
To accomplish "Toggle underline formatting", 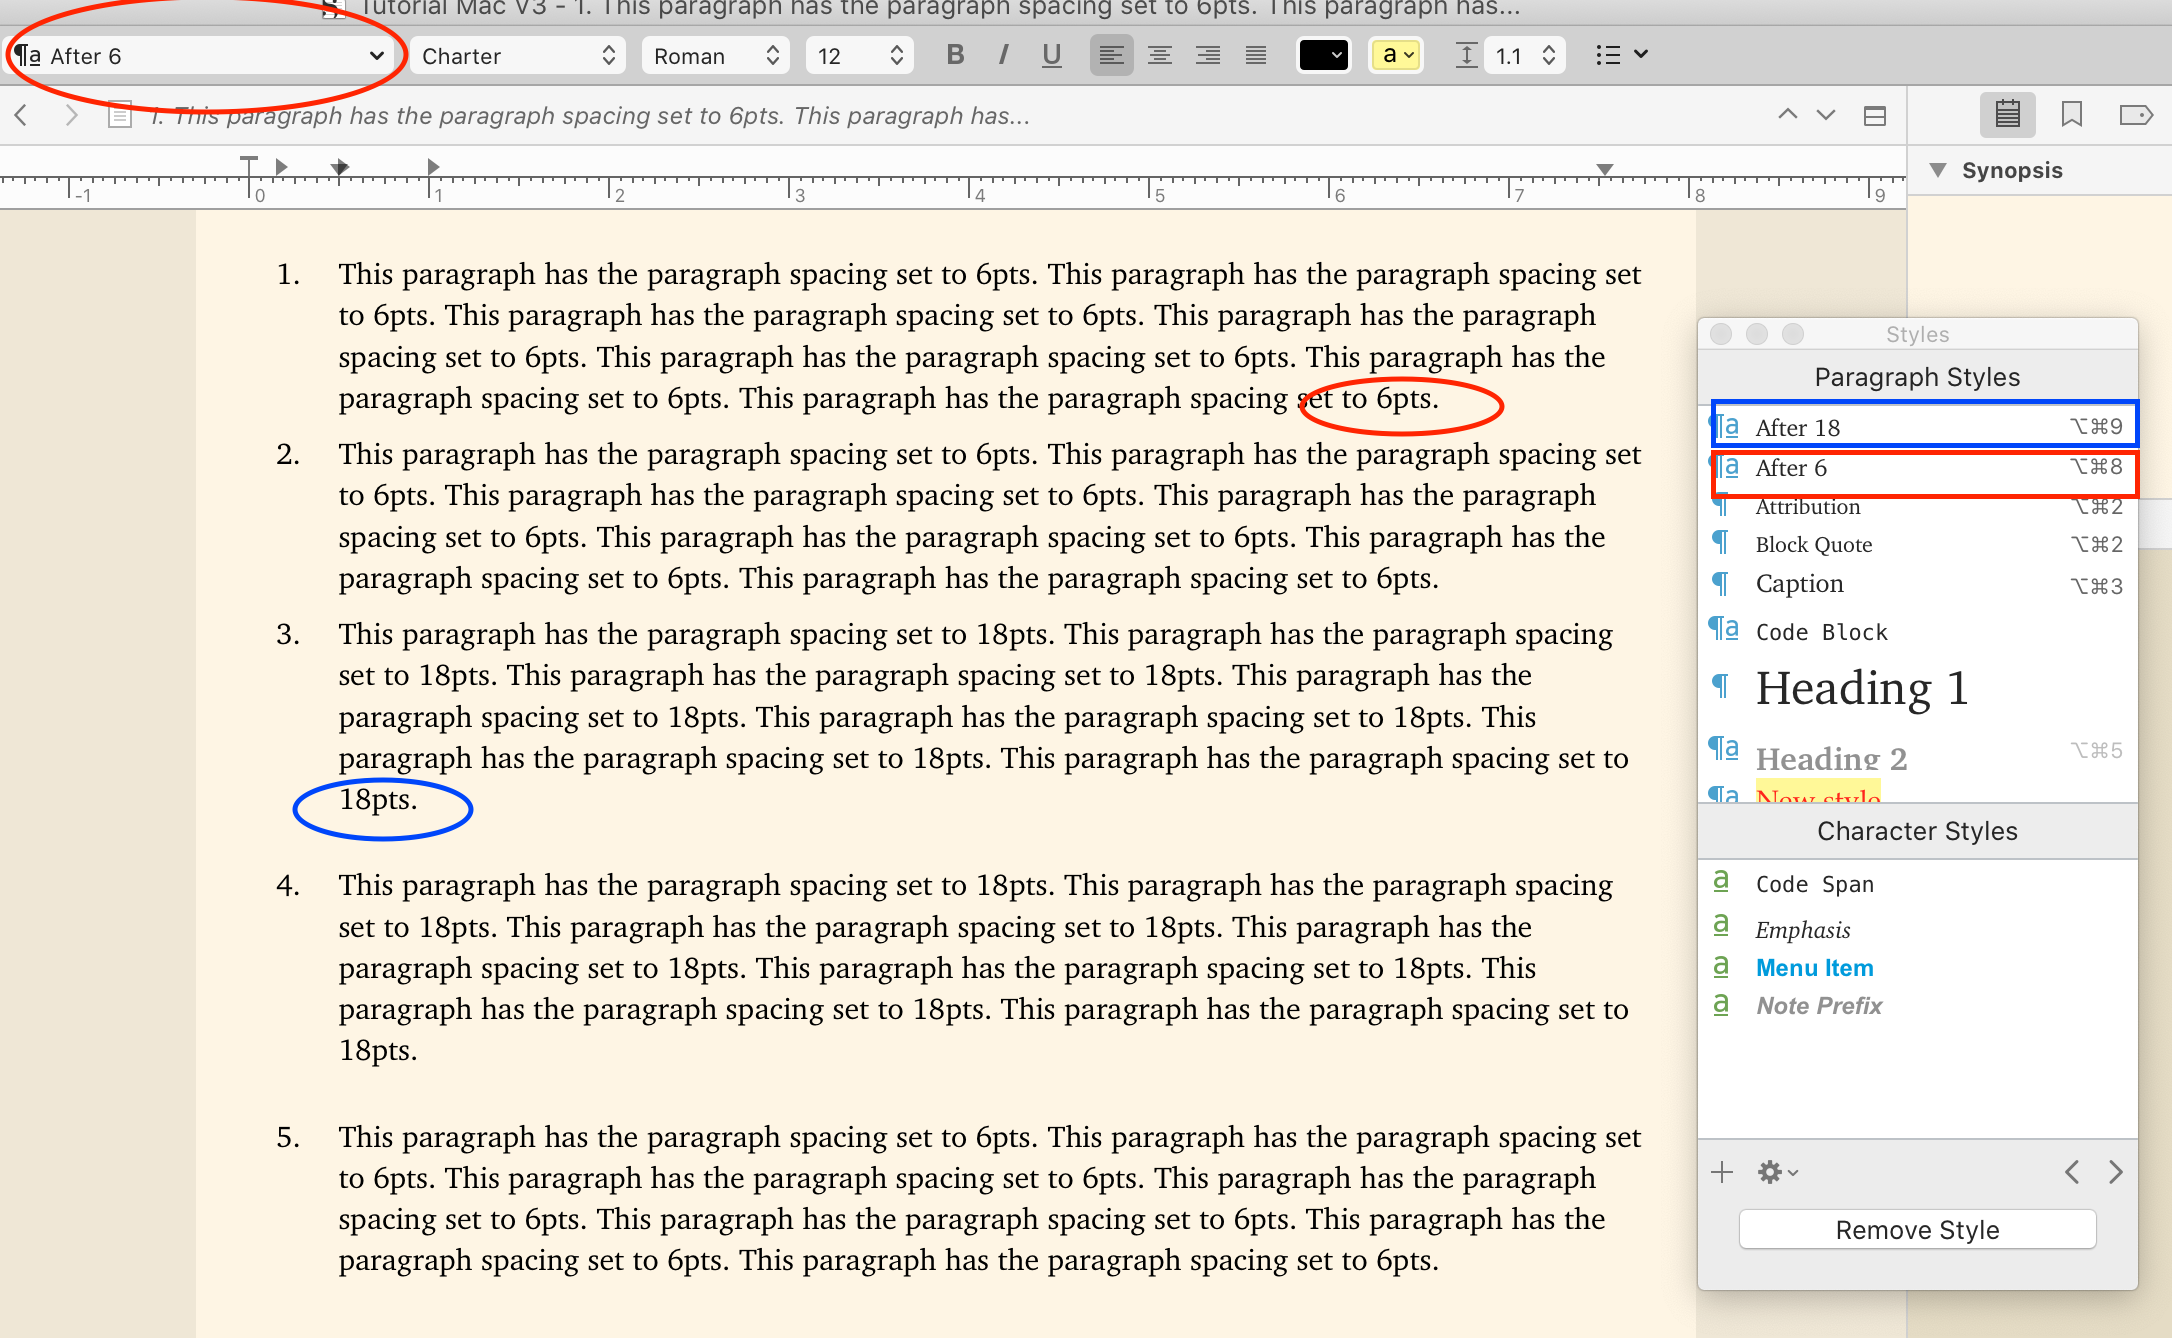I will click(1051, 55).
